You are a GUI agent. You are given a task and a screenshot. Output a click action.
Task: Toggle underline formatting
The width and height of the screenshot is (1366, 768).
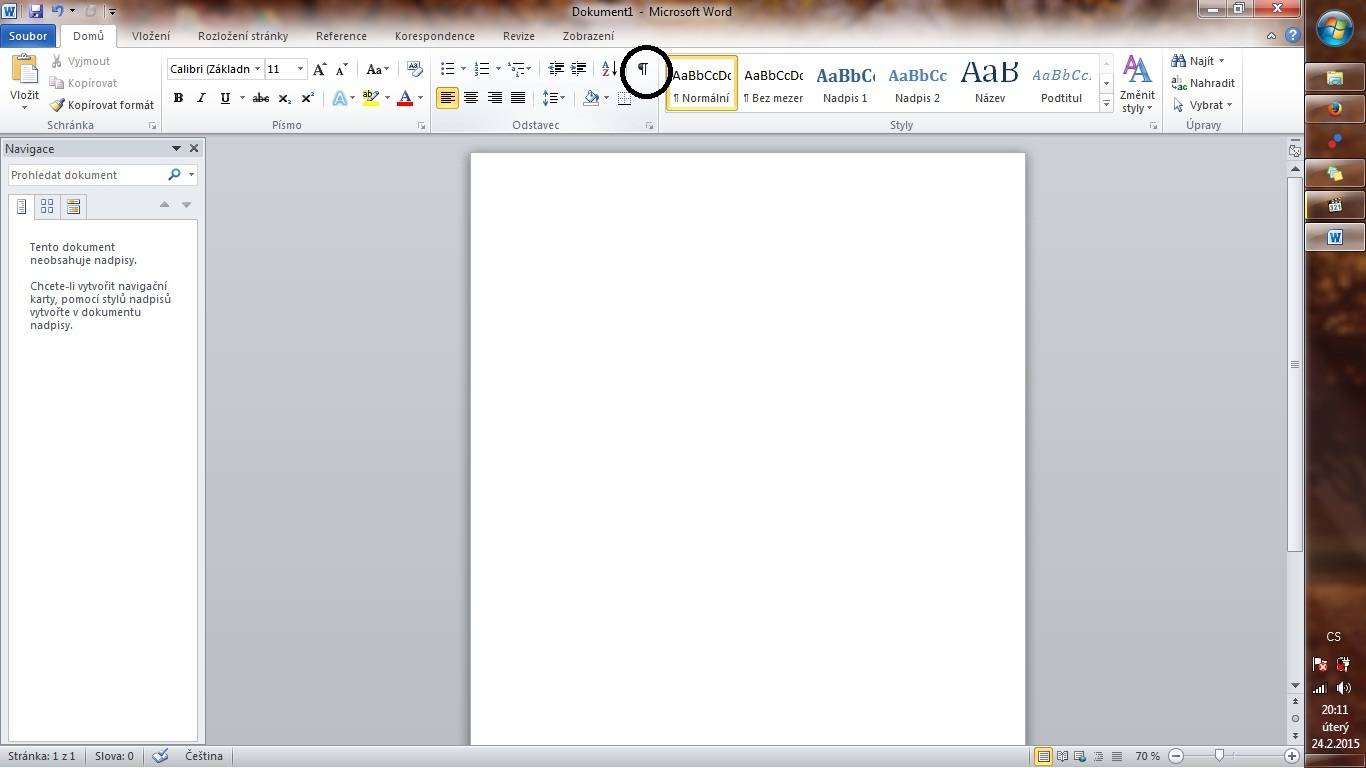click(x=225, y=98)
